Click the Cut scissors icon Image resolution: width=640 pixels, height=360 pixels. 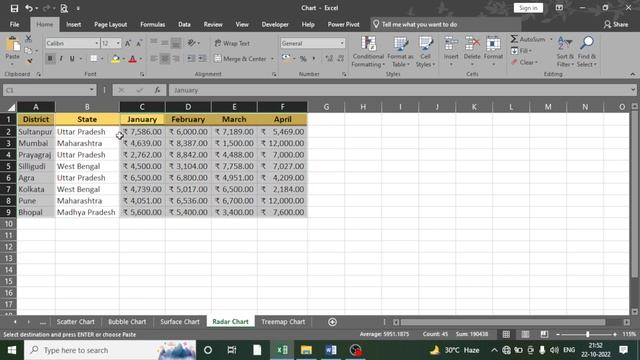28,39
